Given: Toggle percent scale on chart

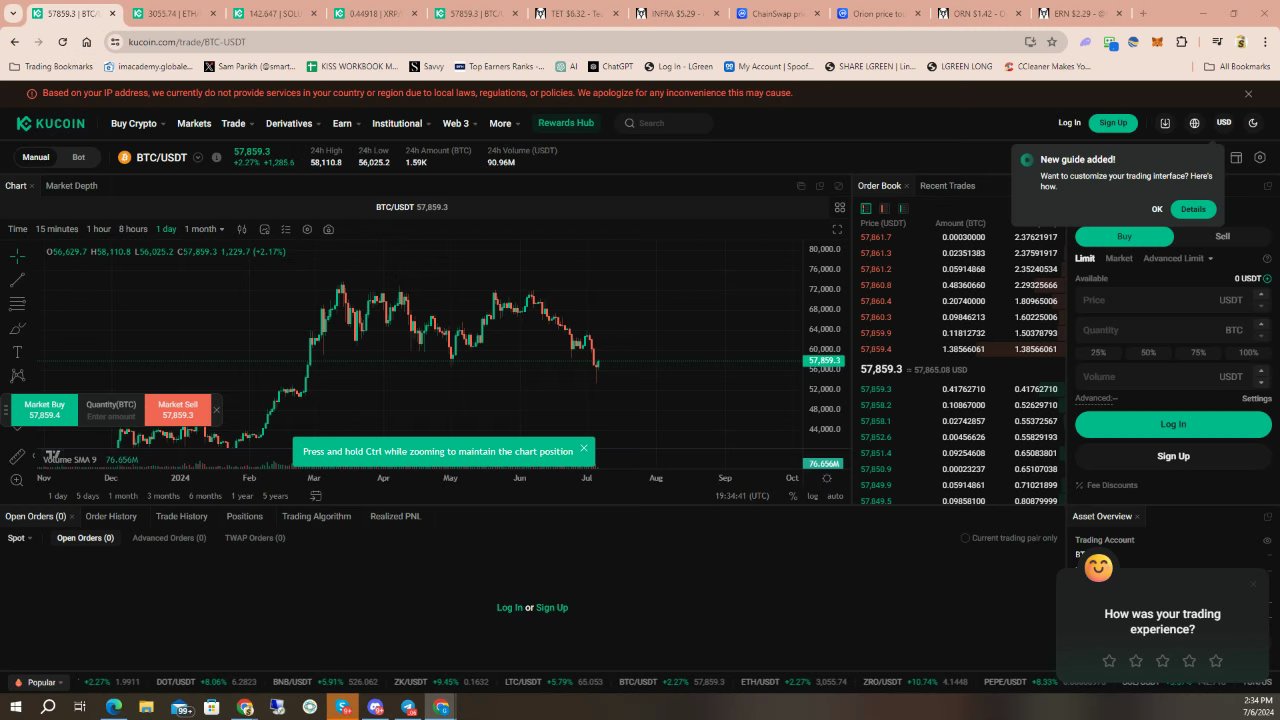Looking at the screenshot, I should point(793,496).
